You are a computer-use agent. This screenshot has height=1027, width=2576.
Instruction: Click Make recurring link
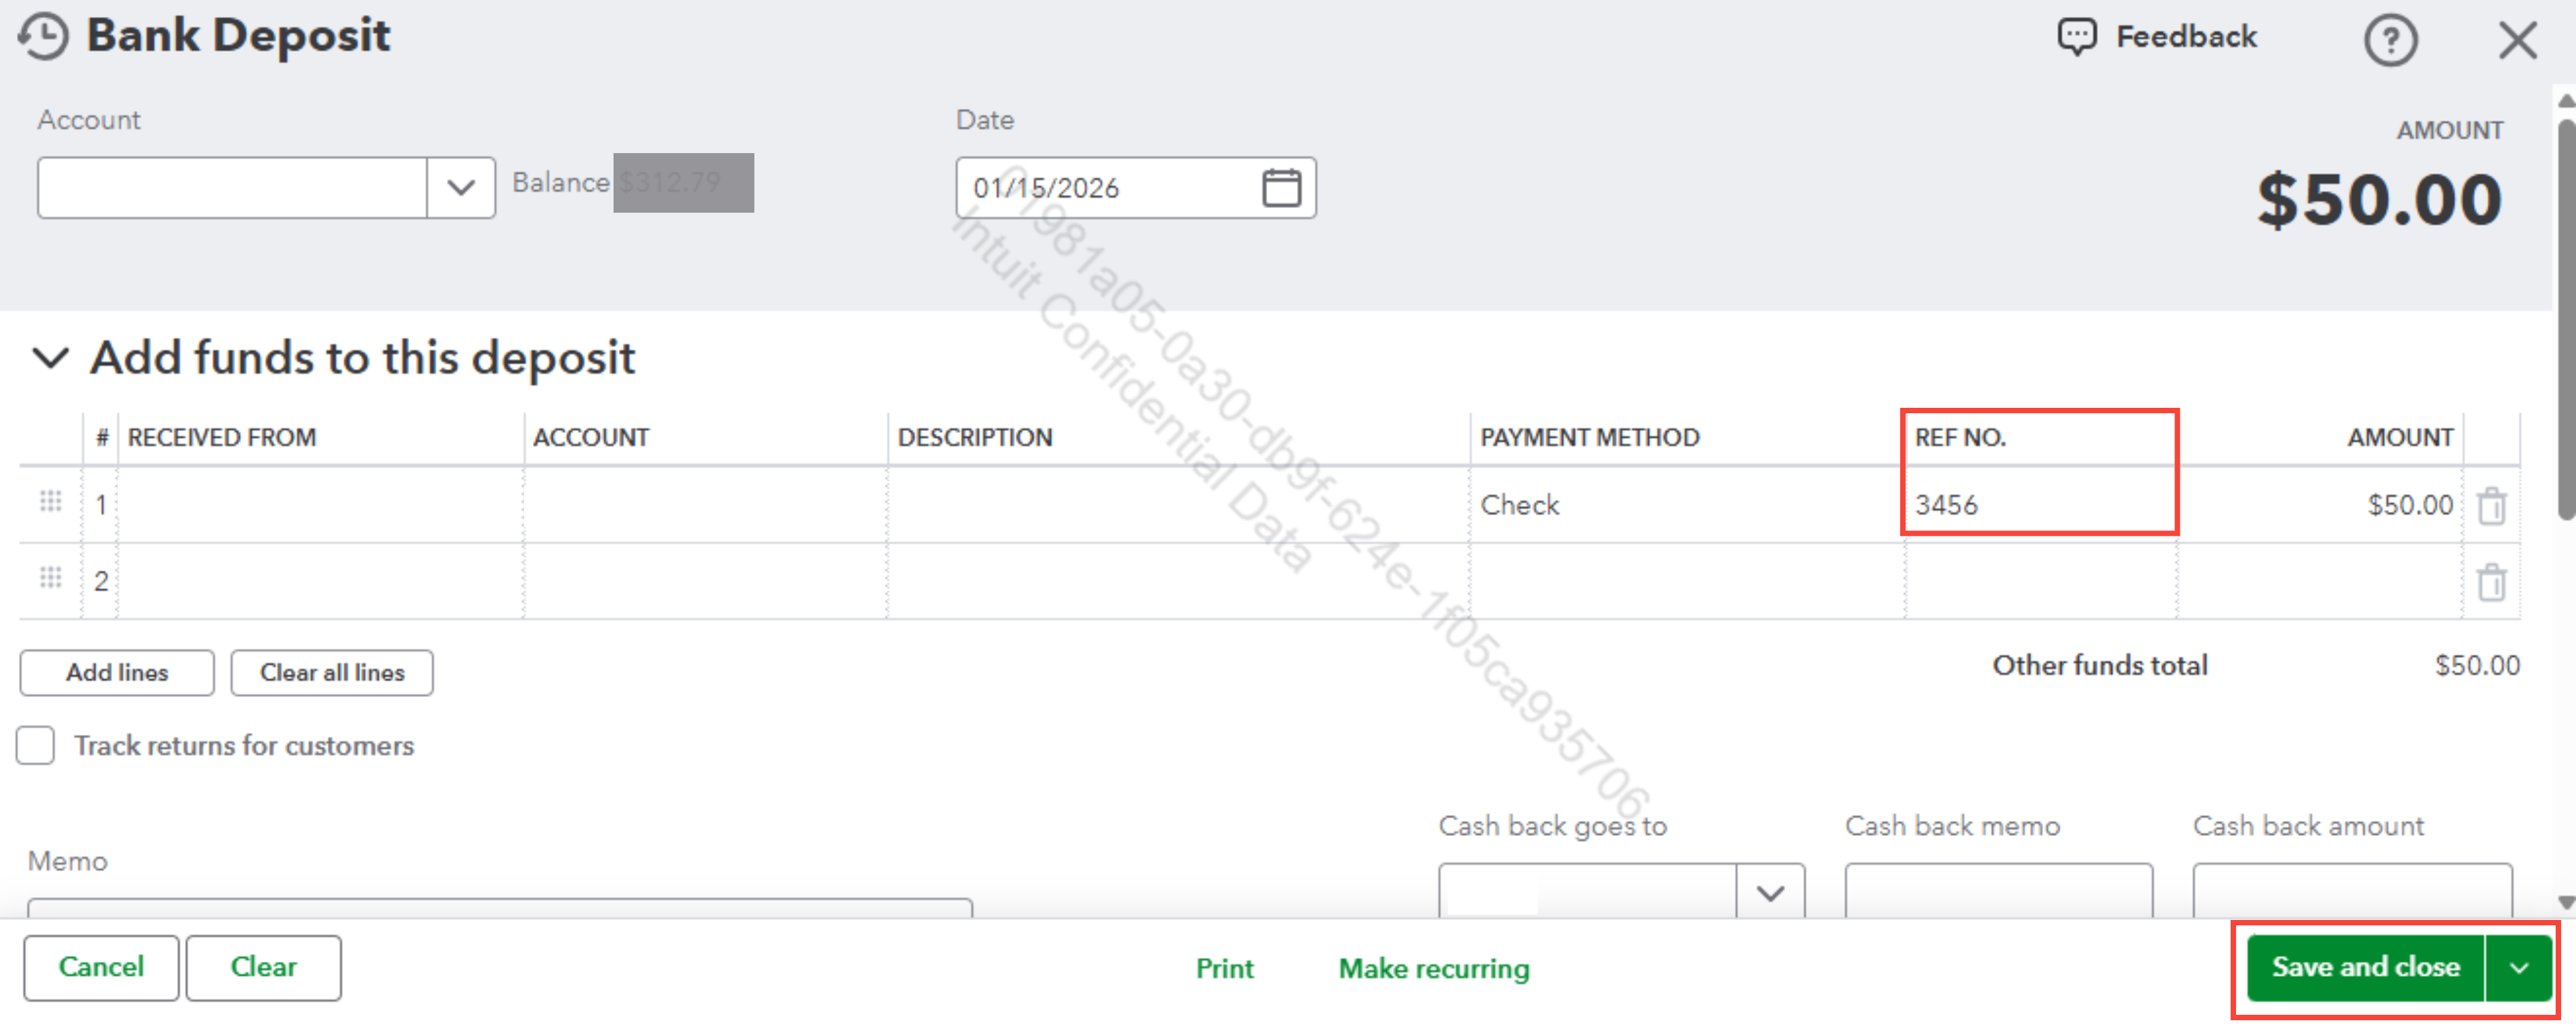[x=1433, y=968]
